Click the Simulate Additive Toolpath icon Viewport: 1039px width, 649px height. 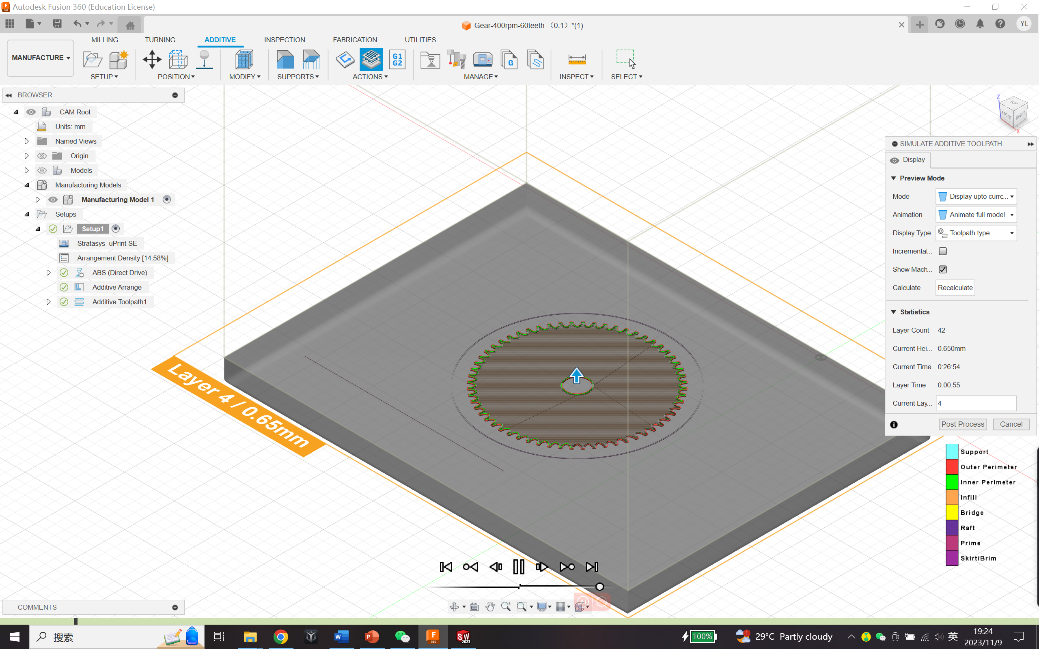coord(371,60)
